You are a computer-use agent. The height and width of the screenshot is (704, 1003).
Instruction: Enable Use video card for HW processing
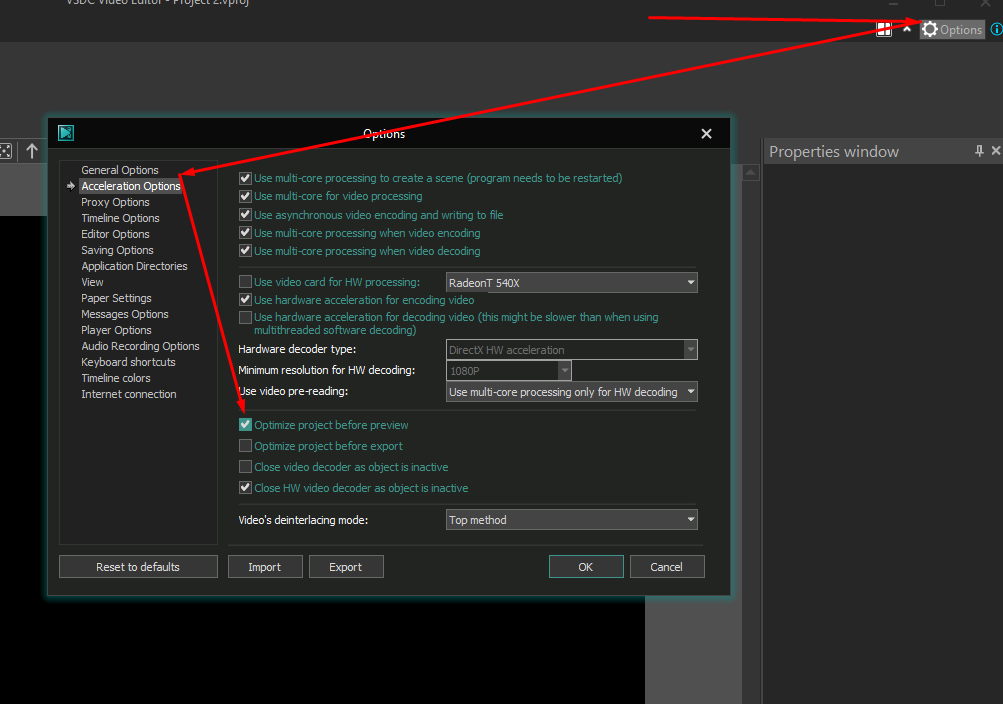[x=245, y=281]
